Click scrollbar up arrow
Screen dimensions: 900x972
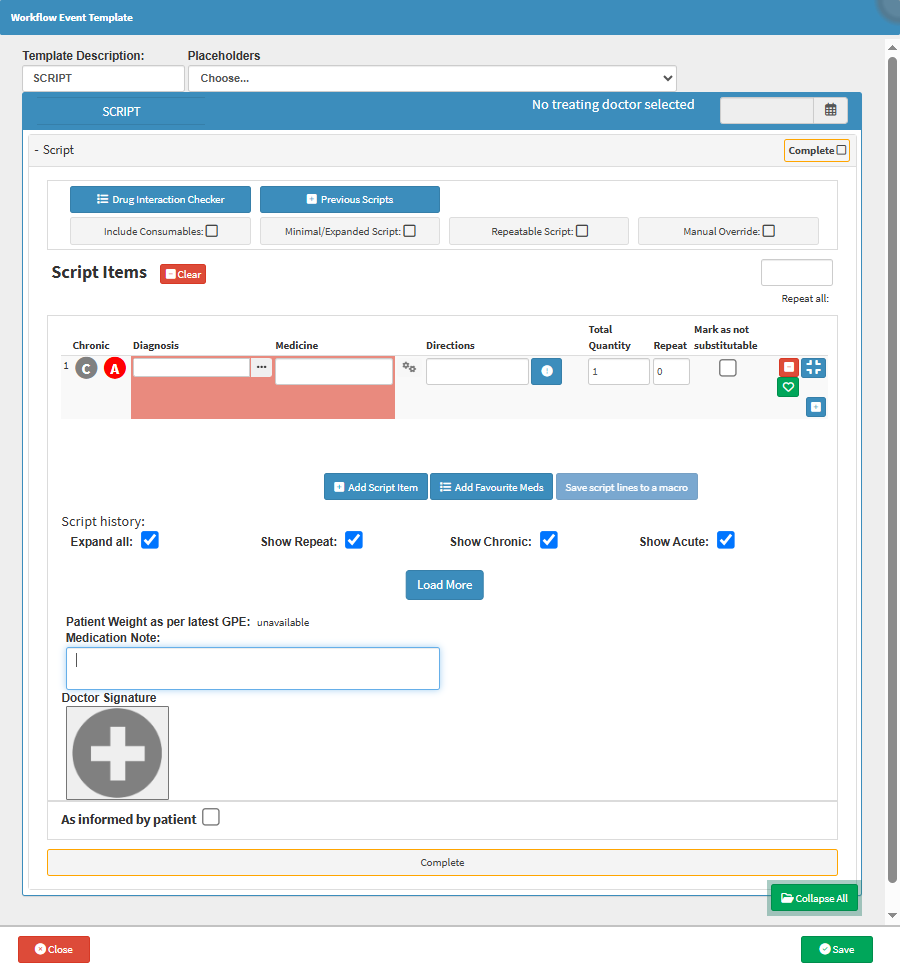893,47
